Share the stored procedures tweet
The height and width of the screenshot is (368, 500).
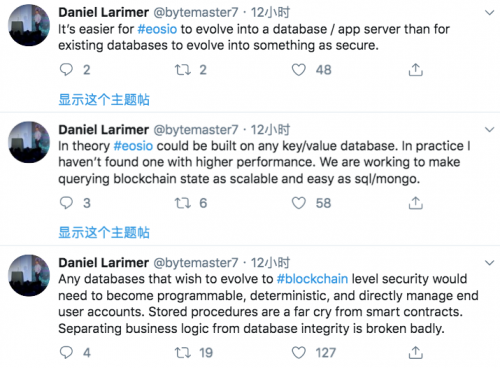(x=415, y=352)
